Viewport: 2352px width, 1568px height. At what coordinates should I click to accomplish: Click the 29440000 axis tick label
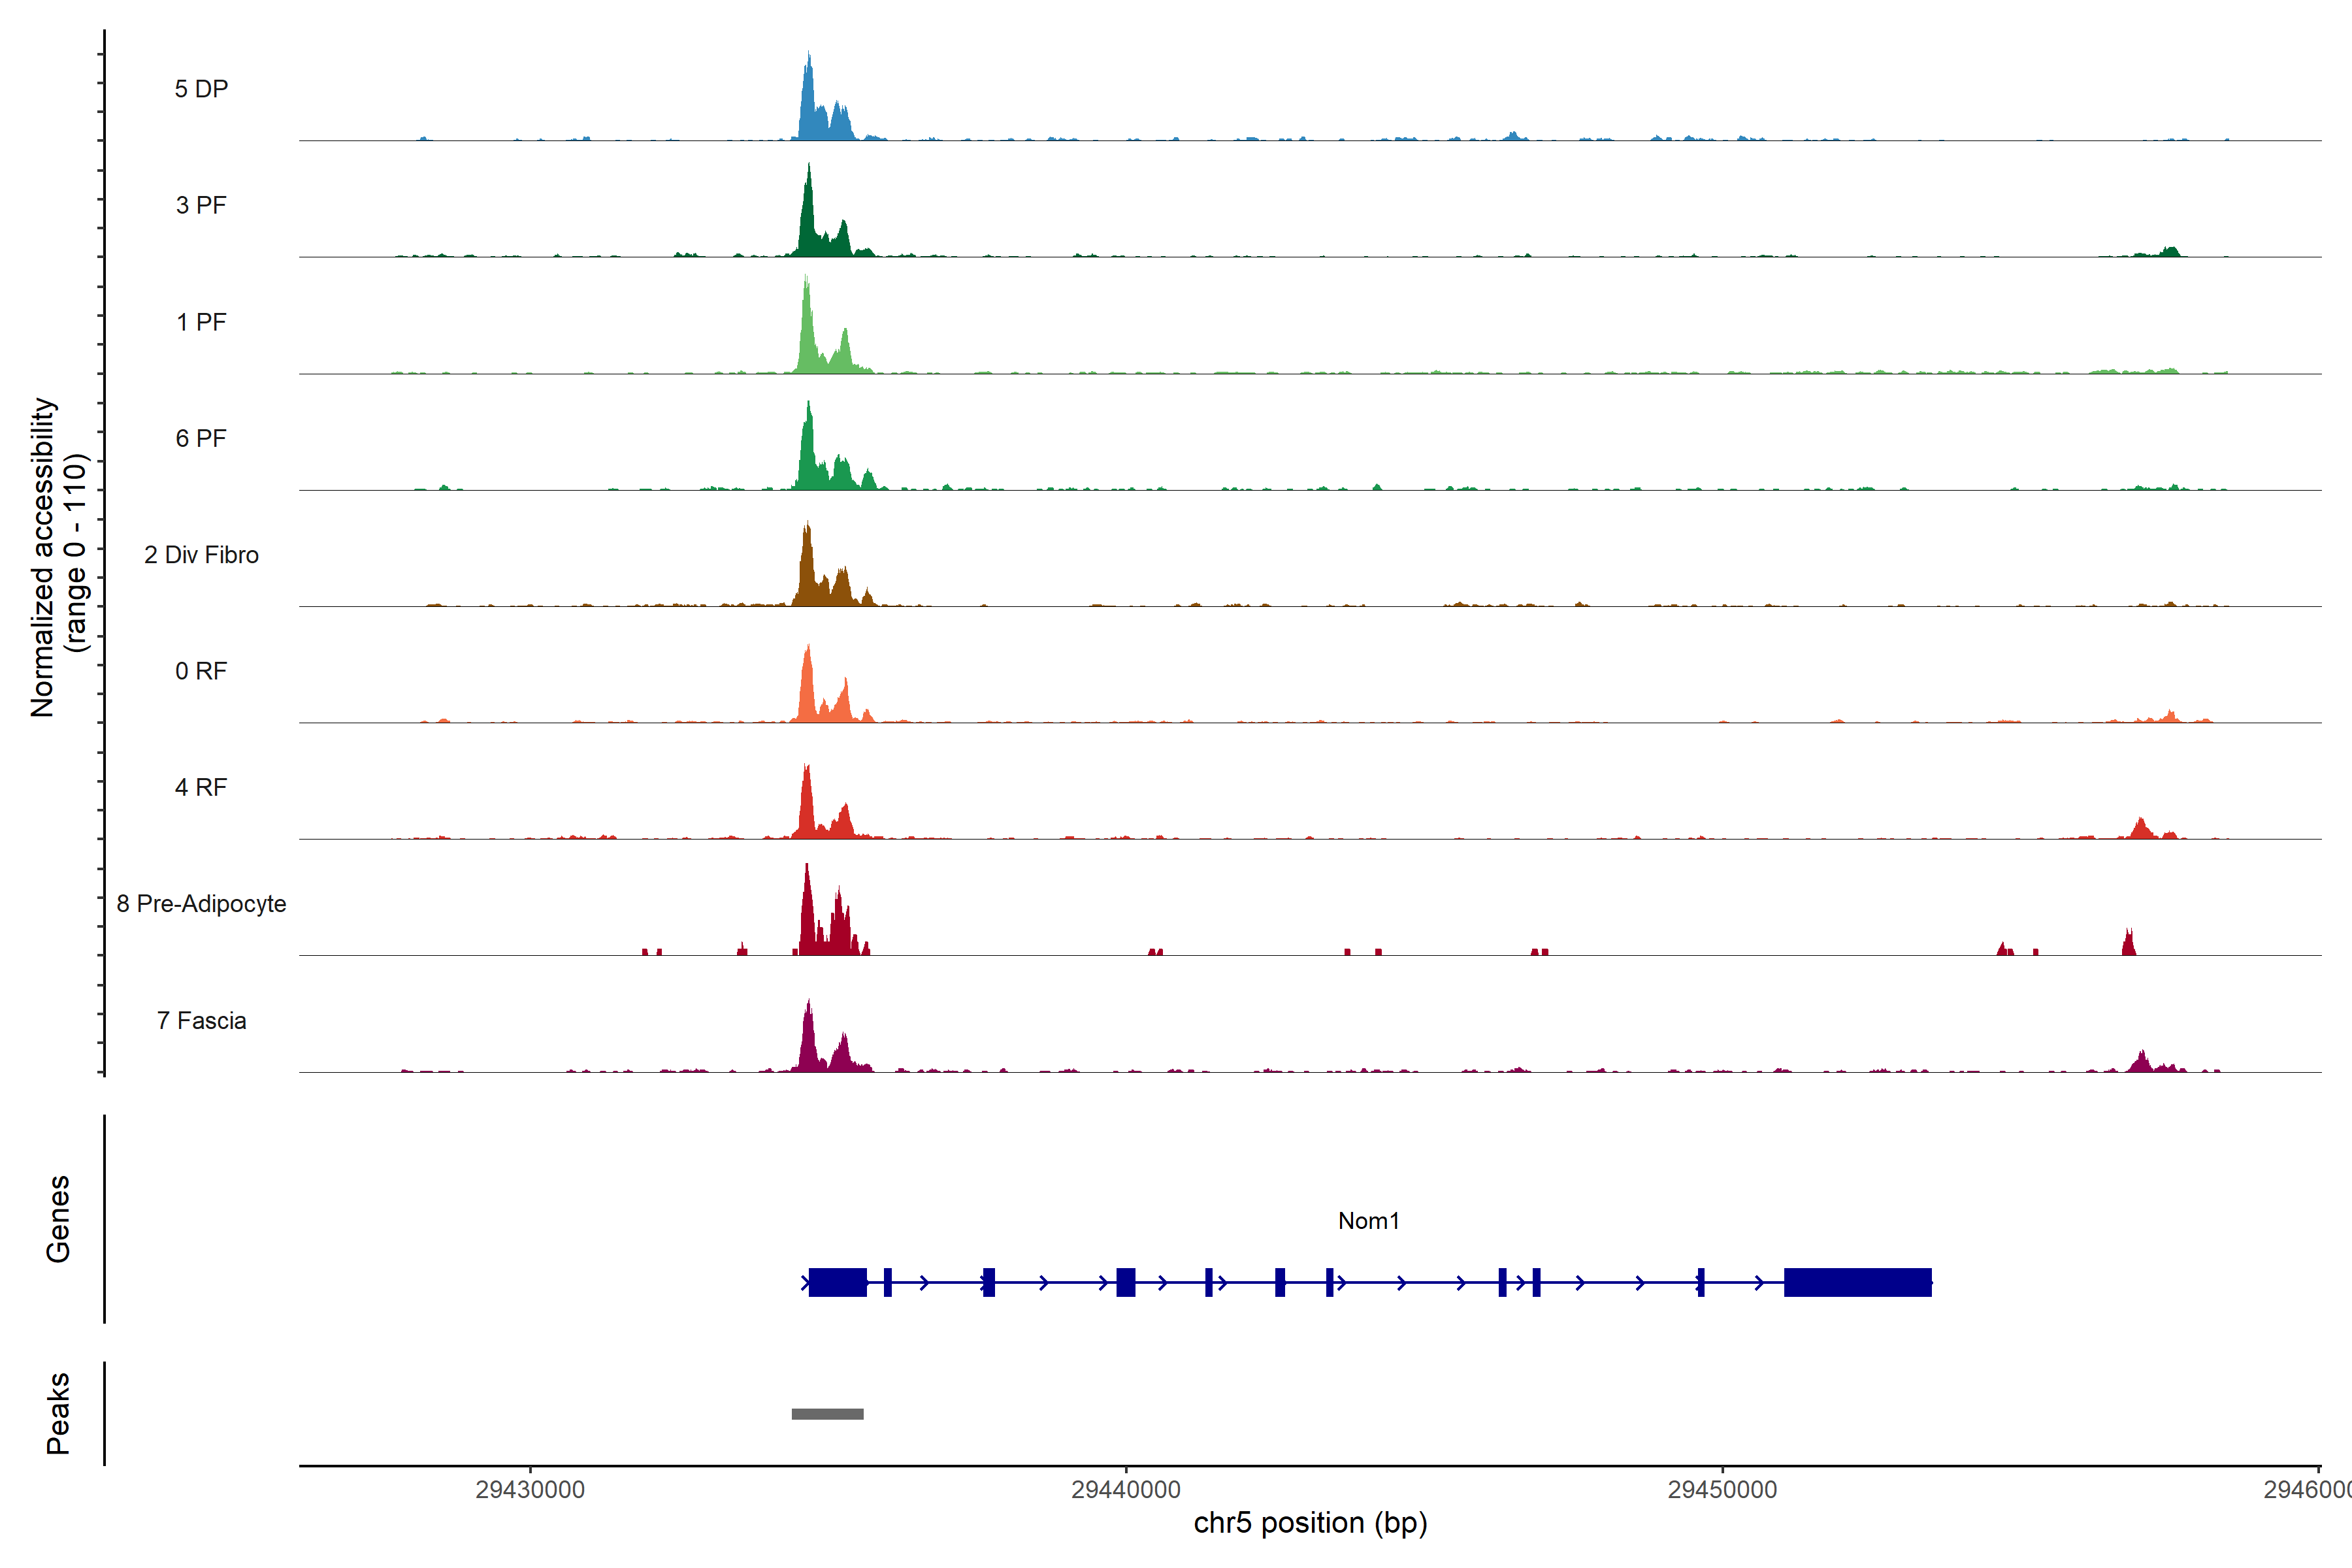pos(1126,1489)
